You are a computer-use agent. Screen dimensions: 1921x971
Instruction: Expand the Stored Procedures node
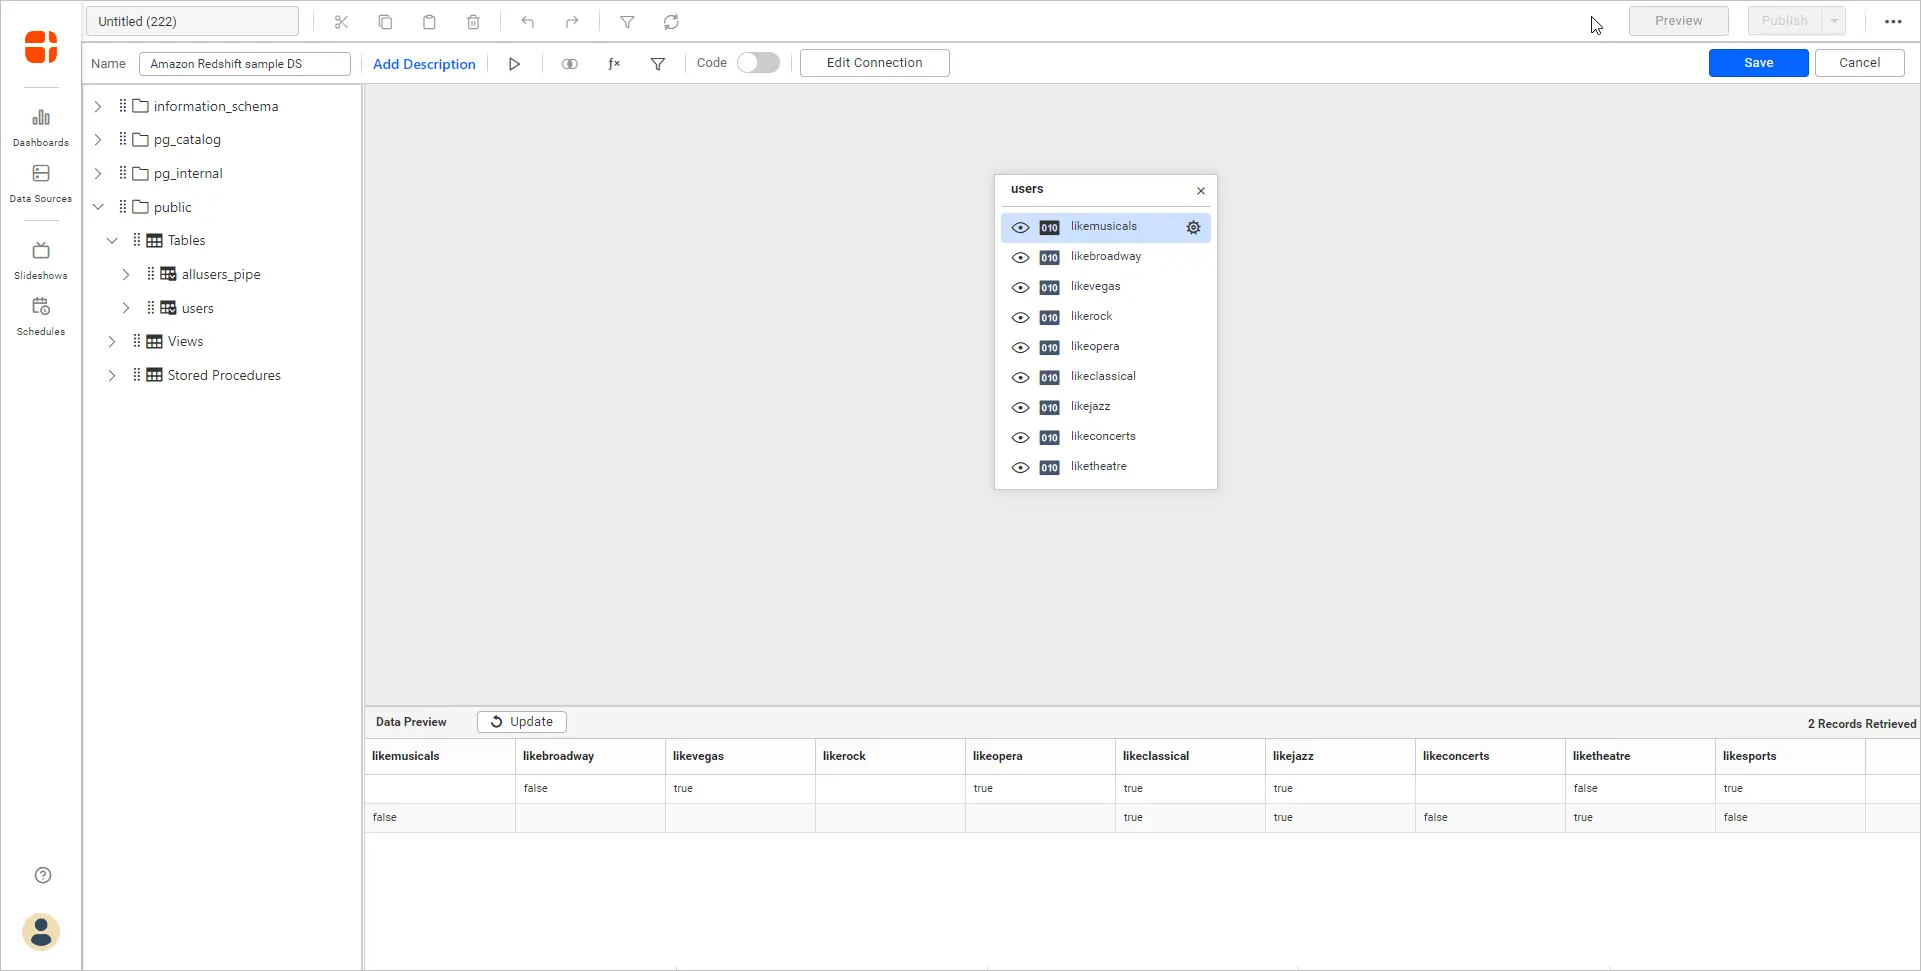click(x=112, y=375)
